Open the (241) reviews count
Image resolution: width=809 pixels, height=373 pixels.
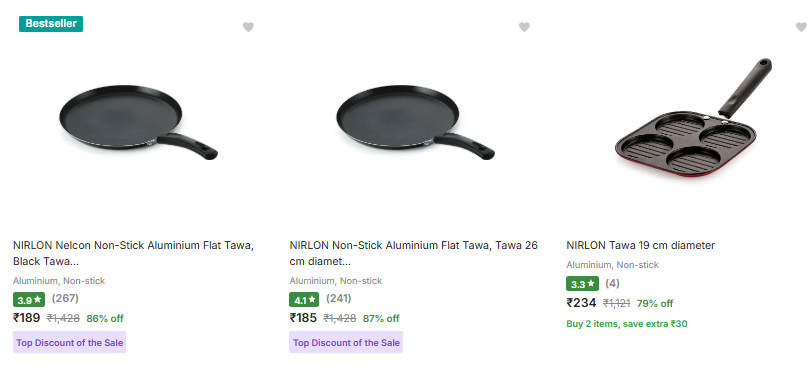click(338, 298)
